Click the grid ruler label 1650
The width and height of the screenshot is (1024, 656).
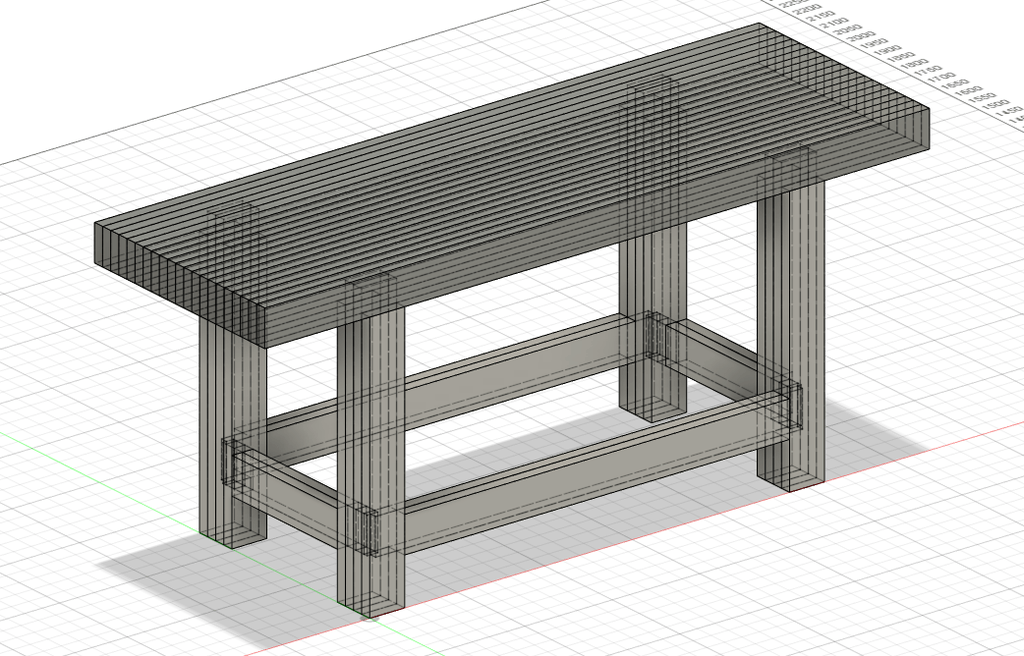click(955, 84)
